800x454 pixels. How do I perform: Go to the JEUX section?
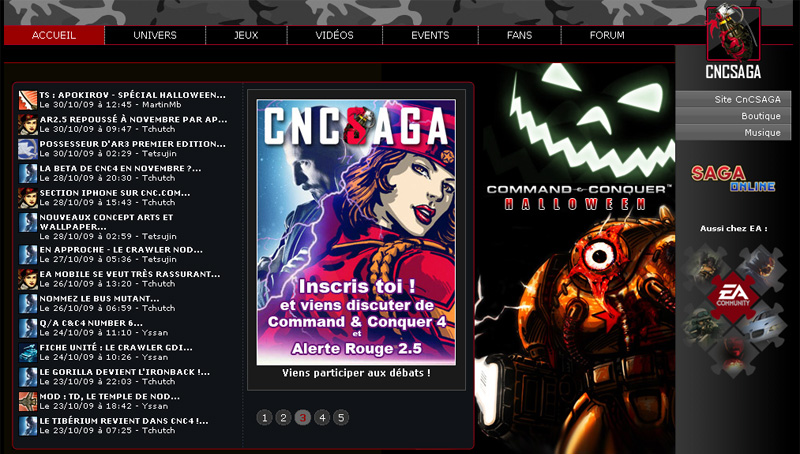click(x=246, y=35)
